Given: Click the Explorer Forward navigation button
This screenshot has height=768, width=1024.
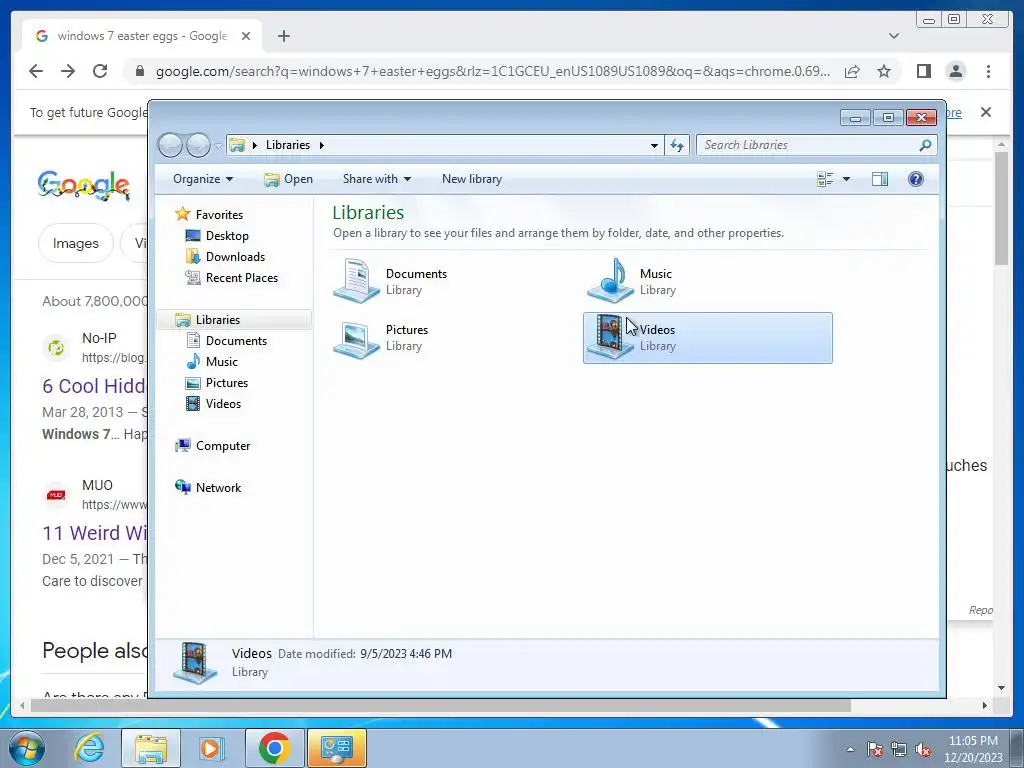Looking at the screenshot, I should (x=198, y=145).
